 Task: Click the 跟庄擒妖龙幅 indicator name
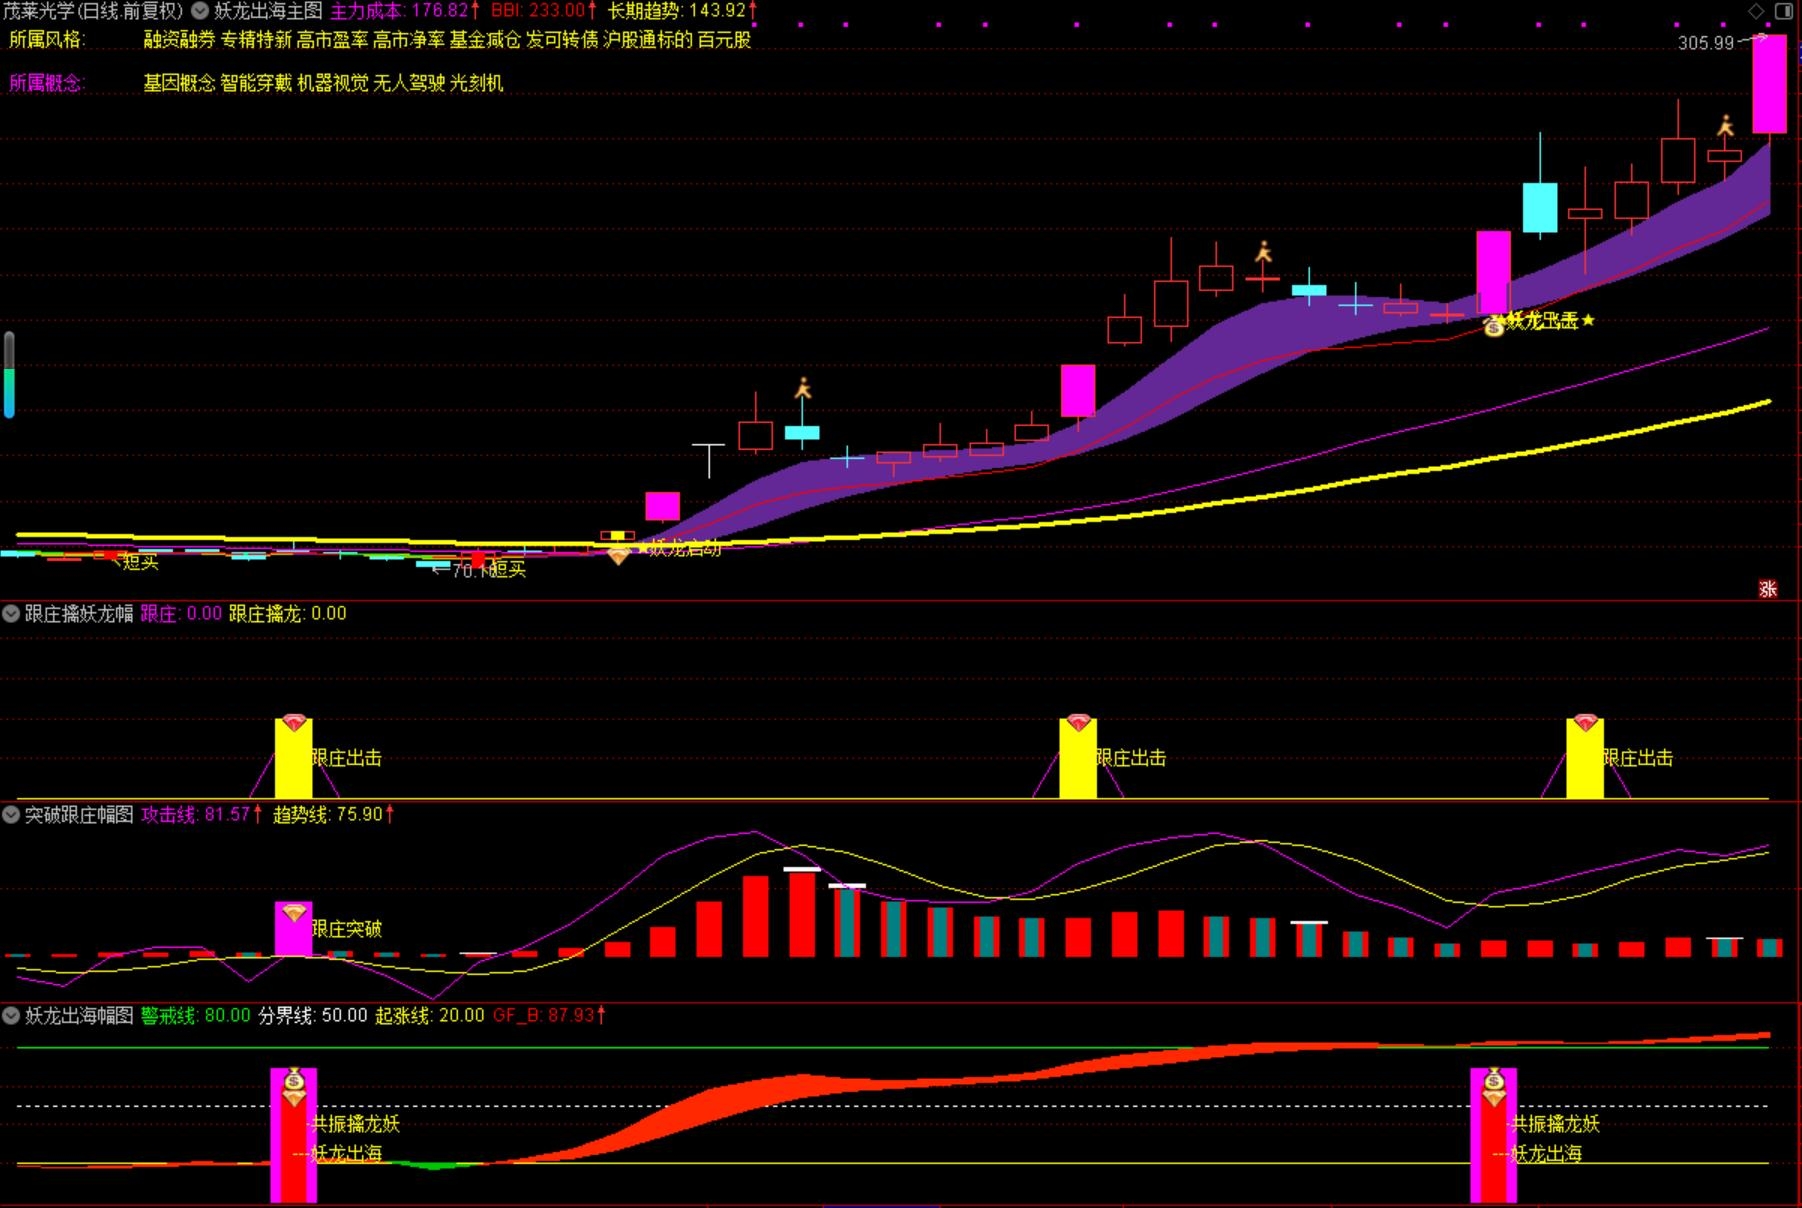79,613
